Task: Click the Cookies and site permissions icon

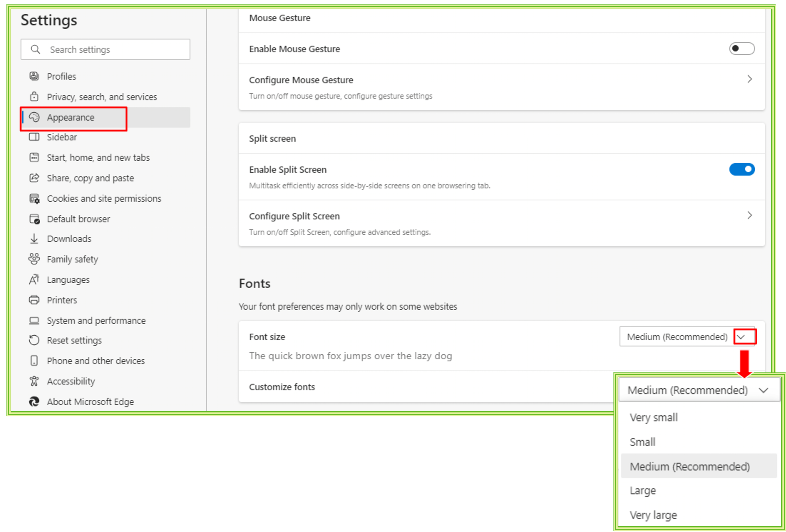Action: click(x=35, y=199)
